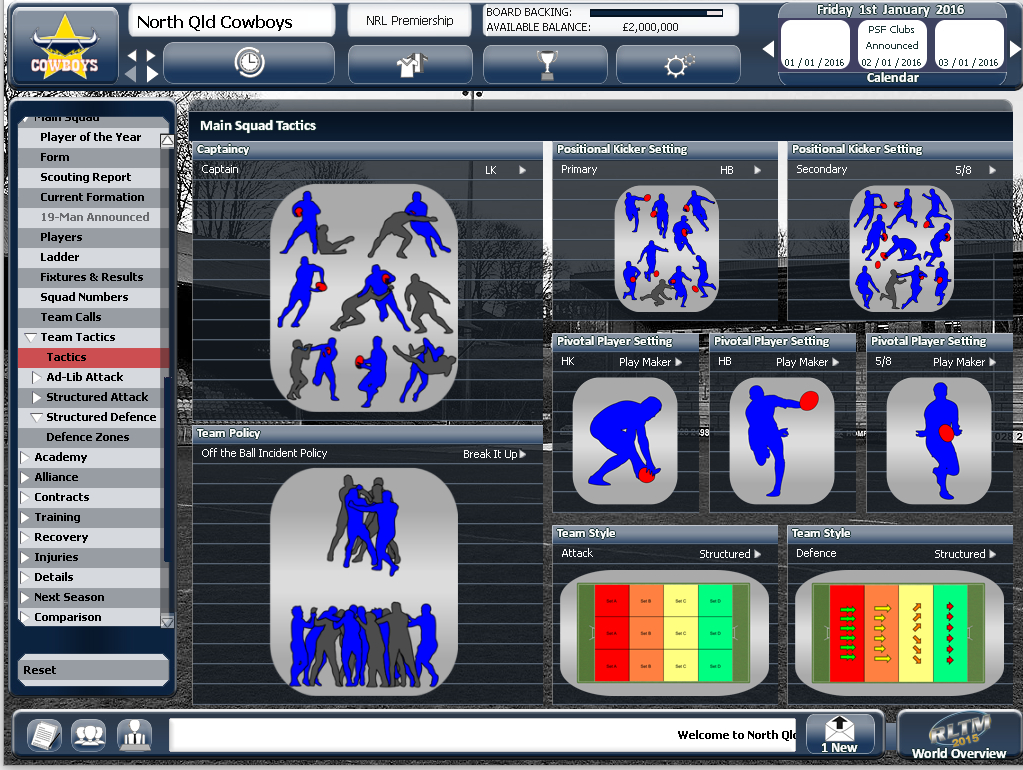Click the settings gear icon in the toolbar
Screen dimensions: 1023x770
(x=678, y=62)
